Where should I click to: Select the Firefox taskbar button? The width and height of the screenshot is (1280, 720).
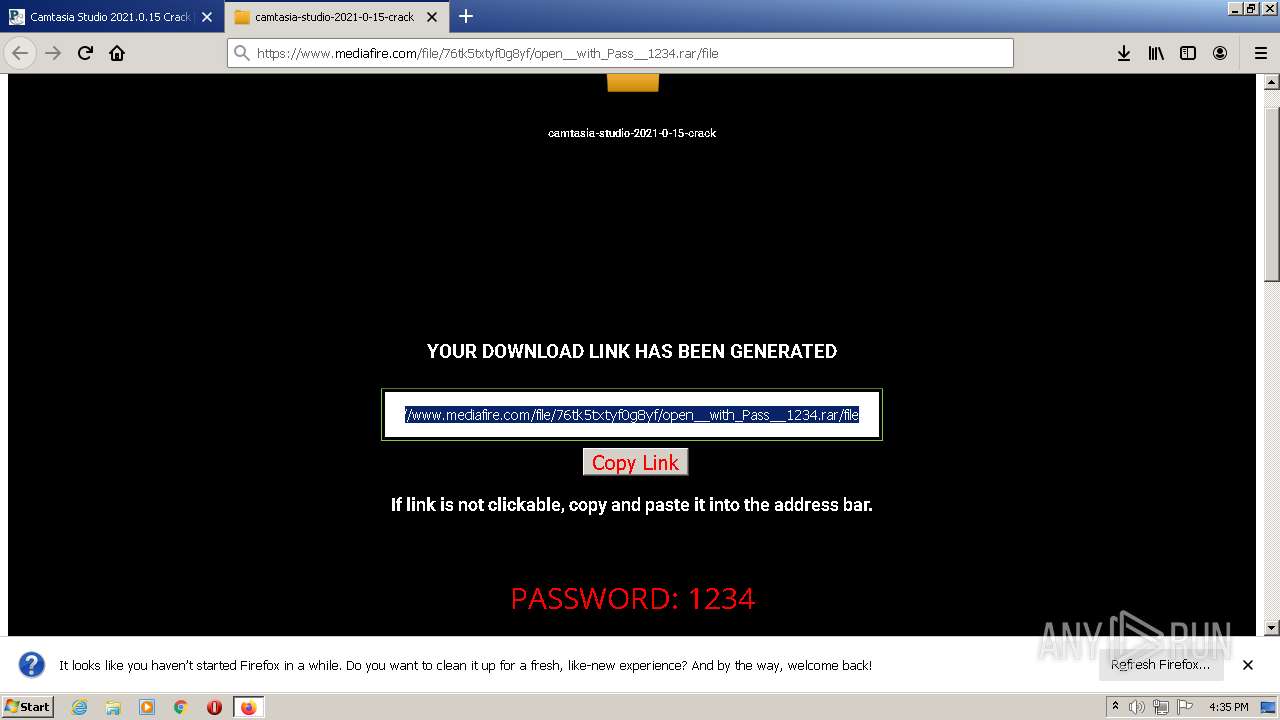[x=248, y=707]
